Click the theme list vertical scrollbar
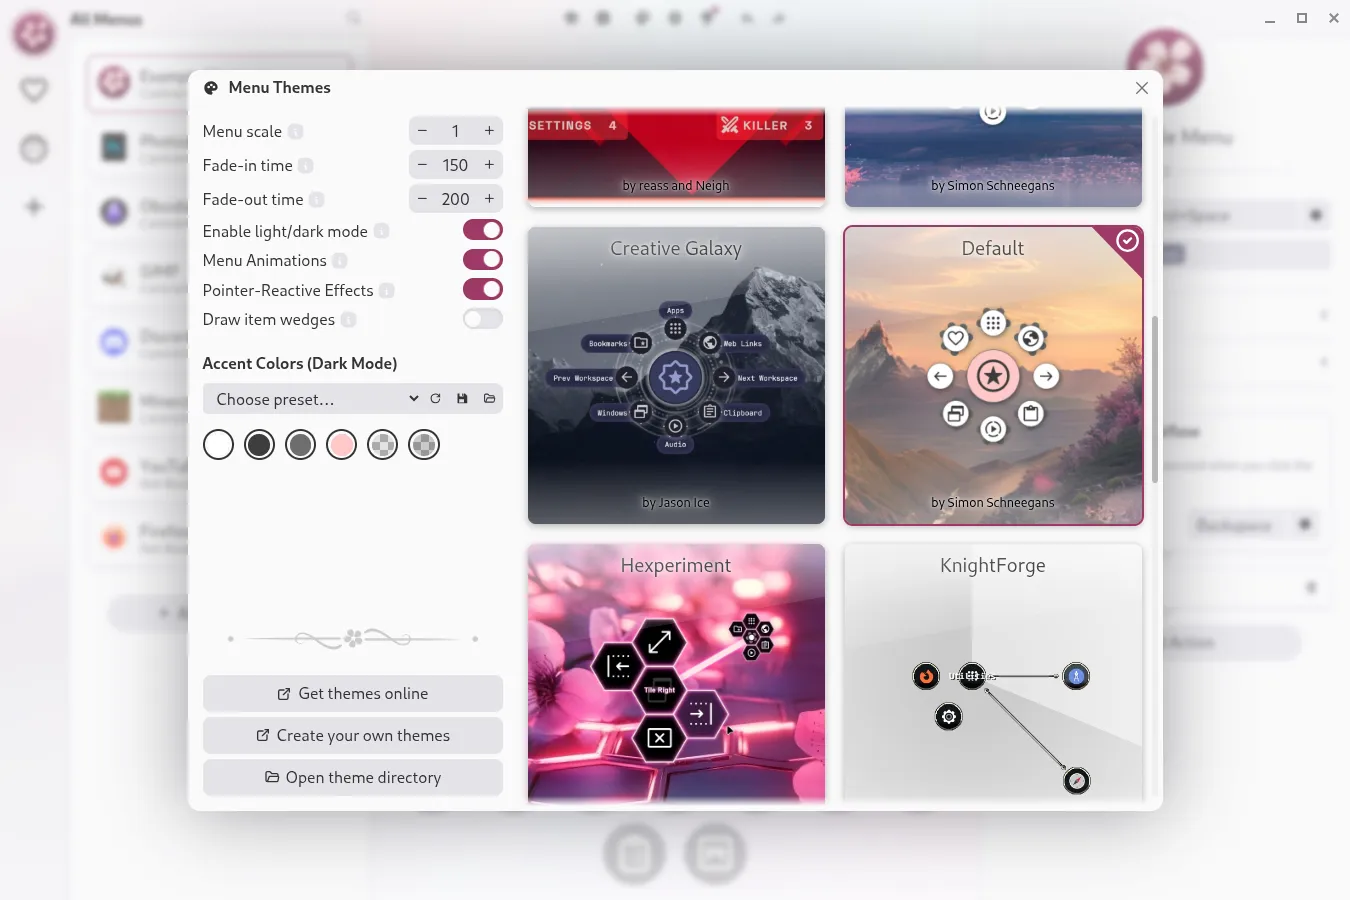The width and height of the screenshot is (1350, 900). click(x=1155, y=400)
